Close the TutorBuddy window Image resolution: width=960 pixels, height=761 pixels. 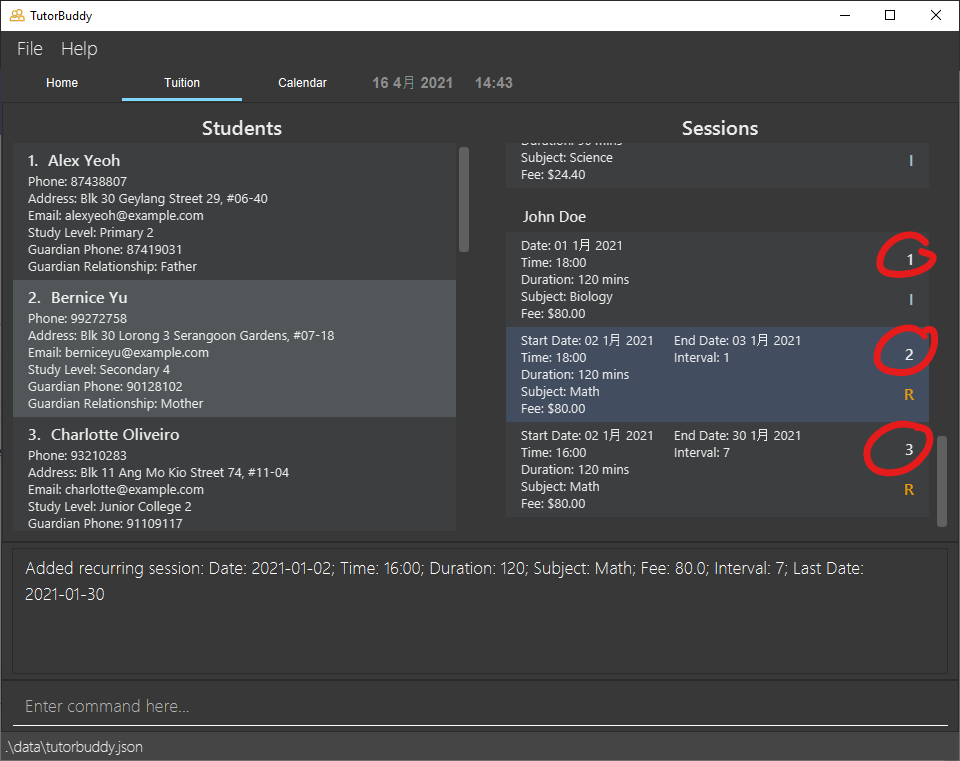click(936, 15)
